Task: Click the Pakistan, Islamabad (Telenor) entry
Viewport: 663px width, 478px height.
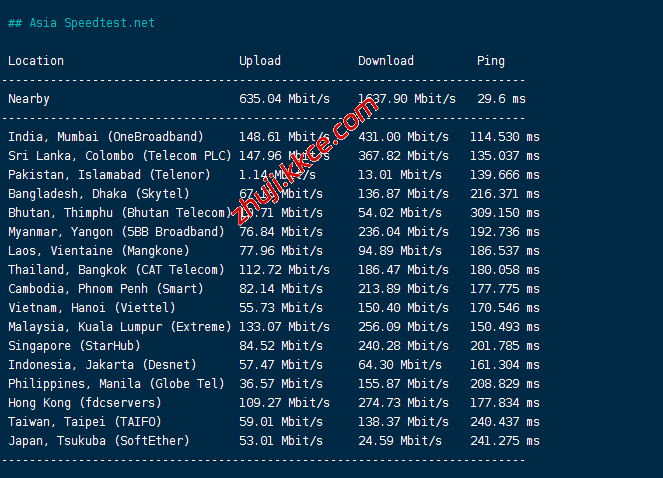Action: pos(109,175)
